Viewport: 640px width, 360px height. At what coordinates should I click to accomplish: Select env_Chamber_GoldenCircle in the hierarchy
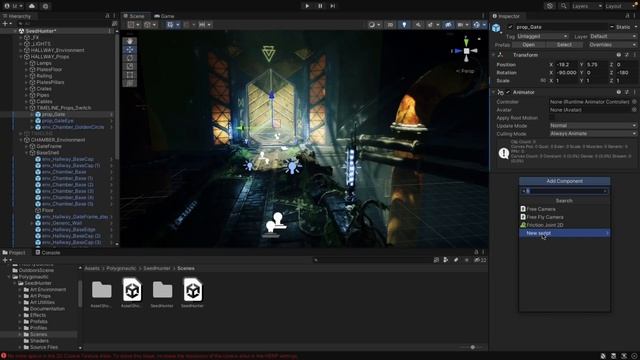click(x=73, y=127)
